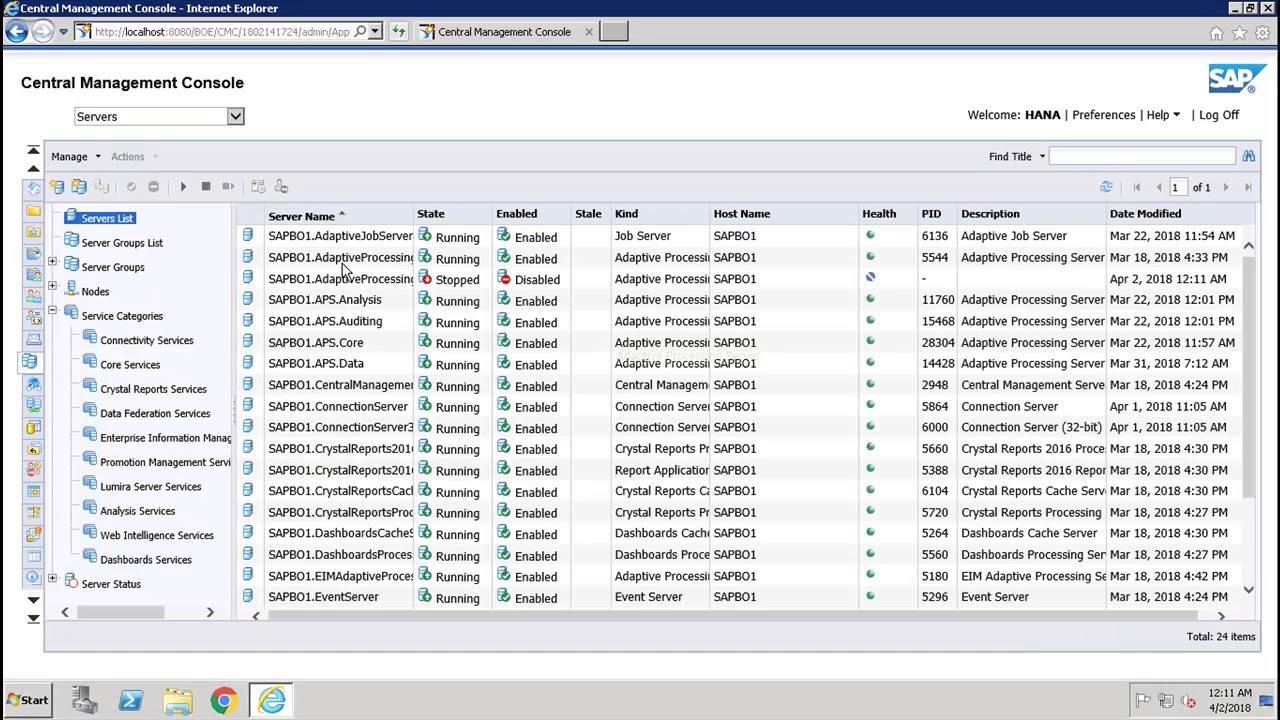Viewport: 1280px width, 720px height.
Task: Click server icon for SAPBO1.EventServer row
Action: pyautogui.click(x=248, y=597)
